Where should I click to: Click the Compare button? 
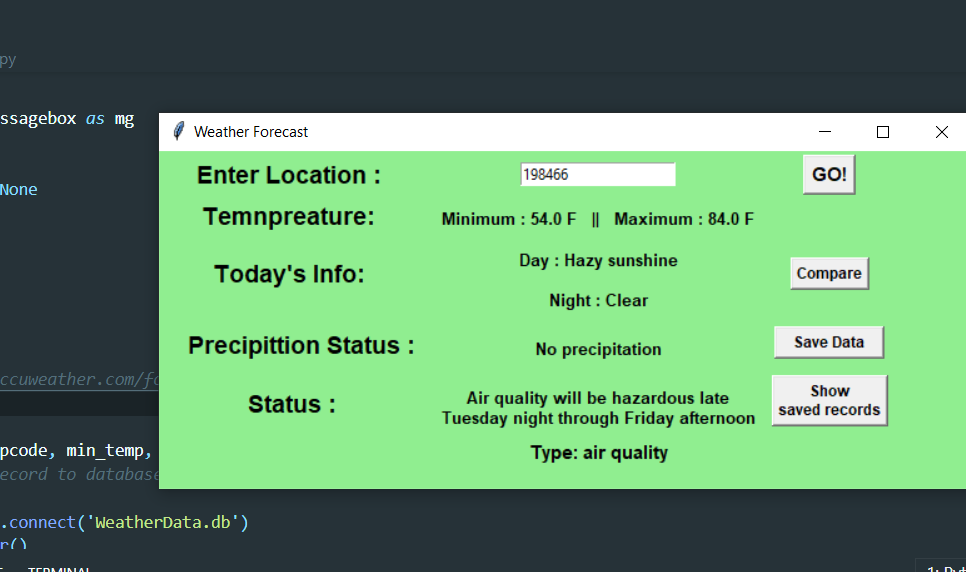(829, 273)
